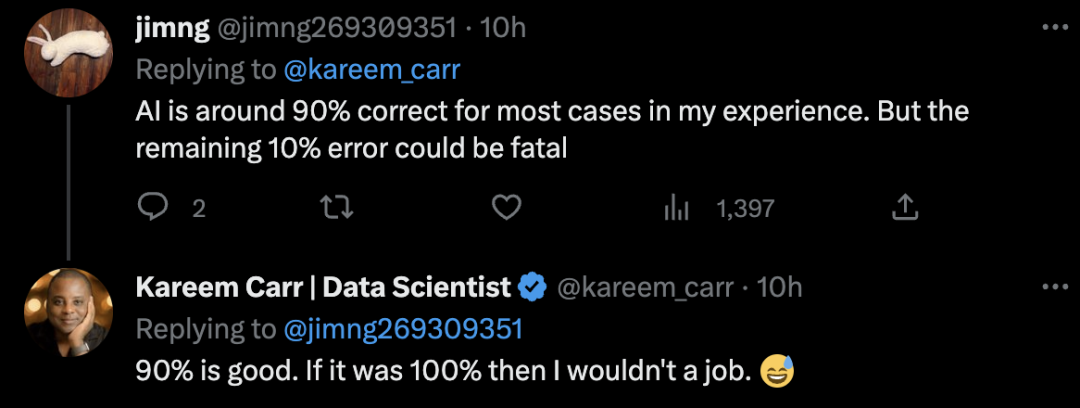1080x408 pixels.
Task: Open more options menu on jimng's tweet
Action: click(1055, 27)
